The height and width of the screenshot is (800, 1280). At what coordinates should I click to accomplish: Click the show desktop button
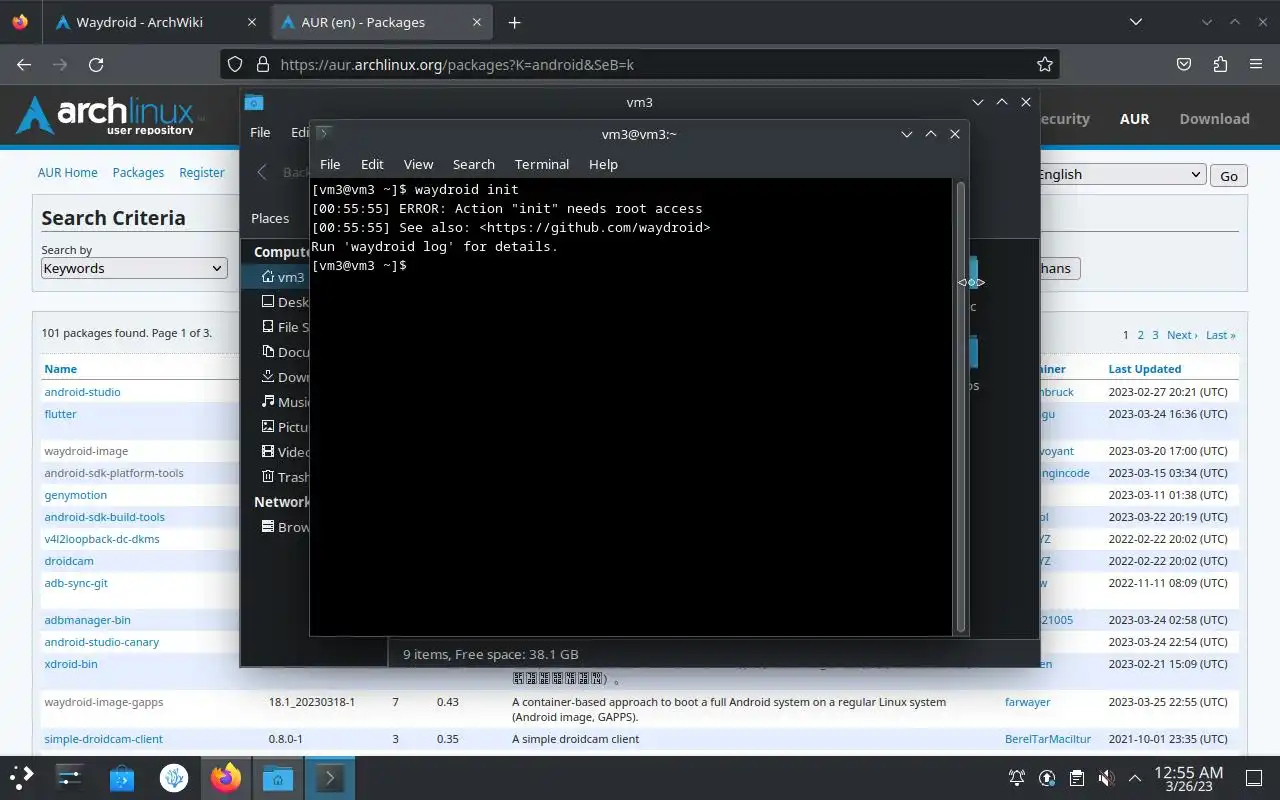(x=1253, y=777)
